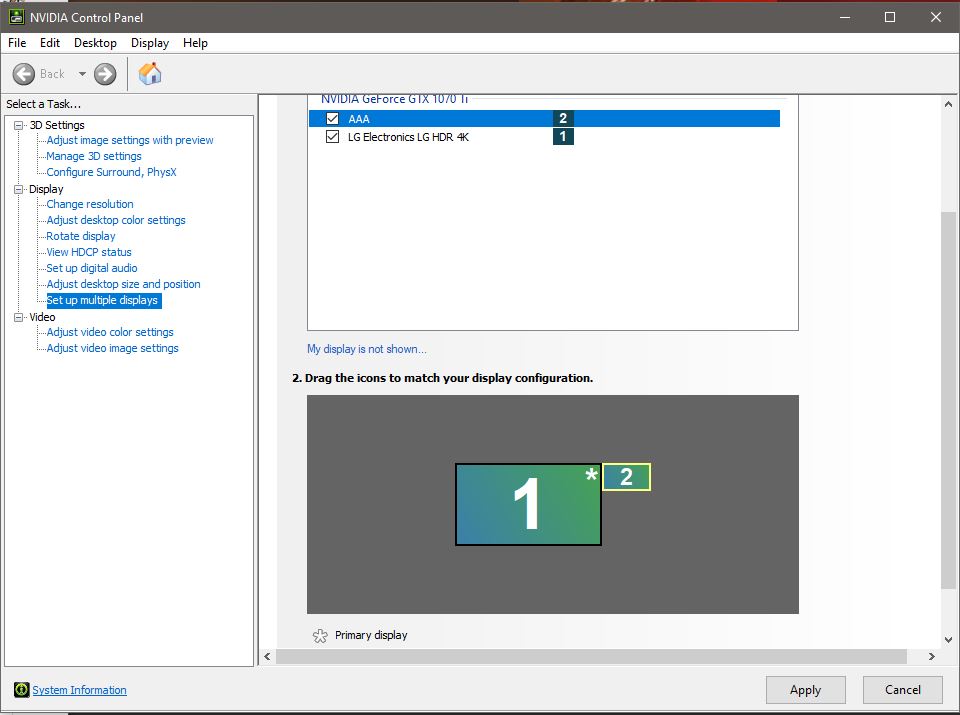Click the Primary display star icon

pyautogui.click(x=320, y=635)
